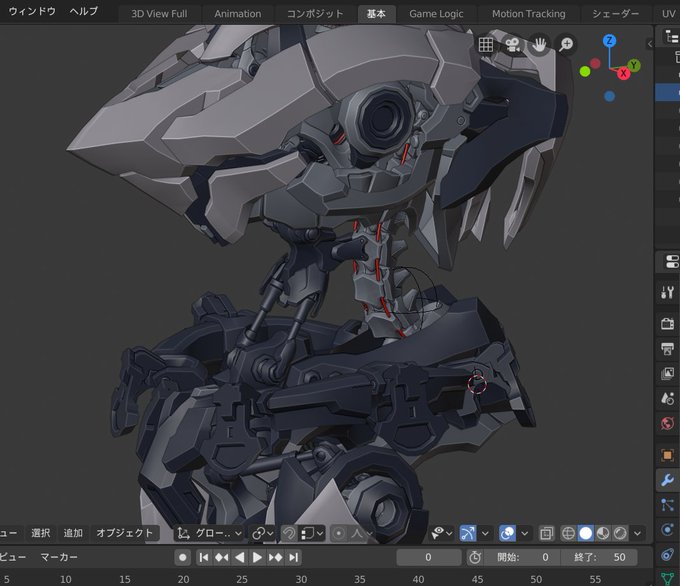680x586 pixels.
Task: Click frame 30 on timeline ruler
Action: pos(301,579)
